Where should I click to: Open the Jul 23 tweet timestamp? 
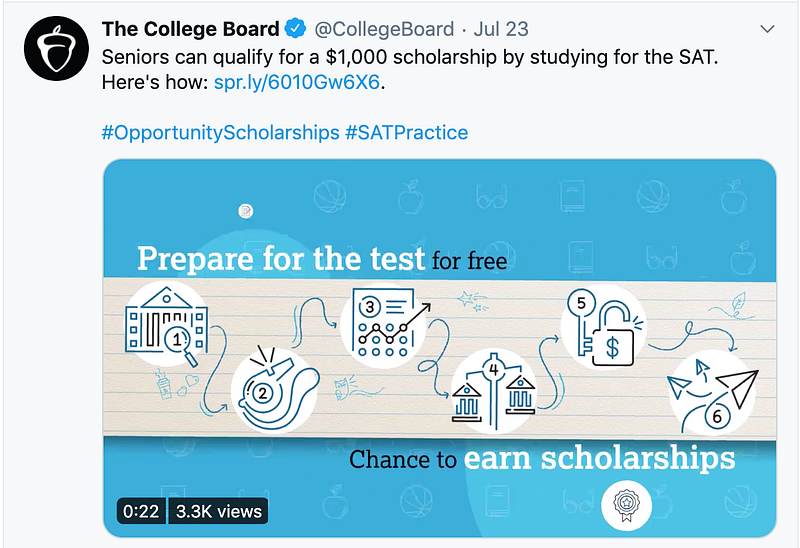pyautogui.click(x=503, y=28)
